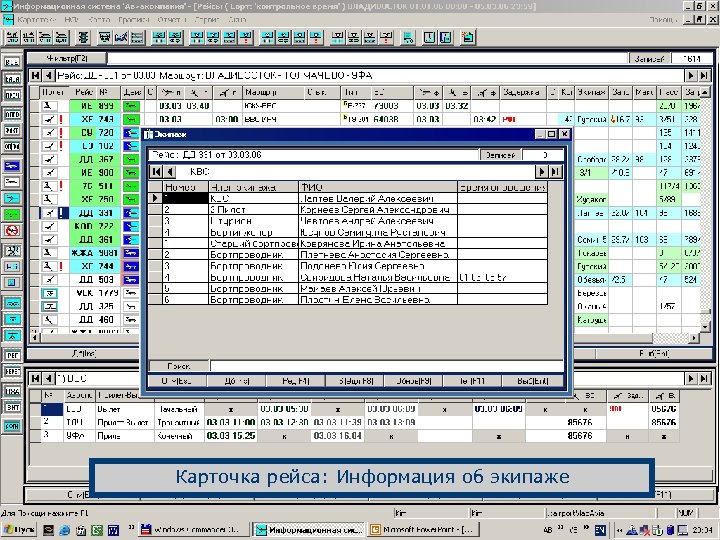Open the Графики menu
Screen dimensions: 720x540
point(134,20)
